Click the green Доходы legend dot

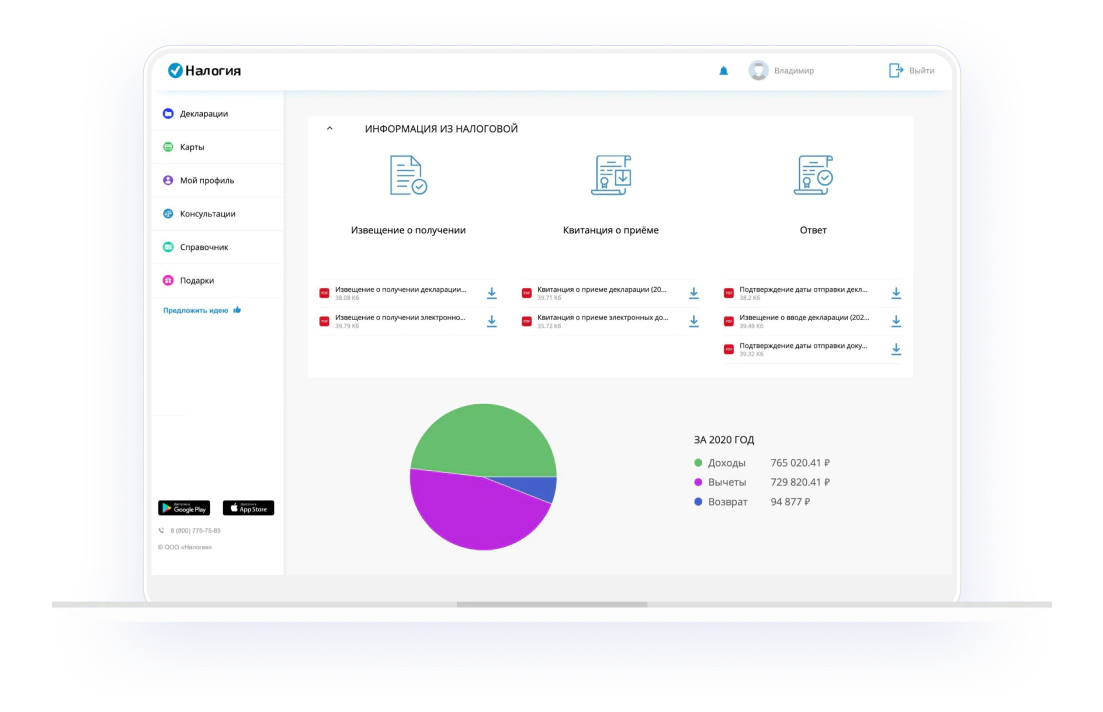(698, 463)
